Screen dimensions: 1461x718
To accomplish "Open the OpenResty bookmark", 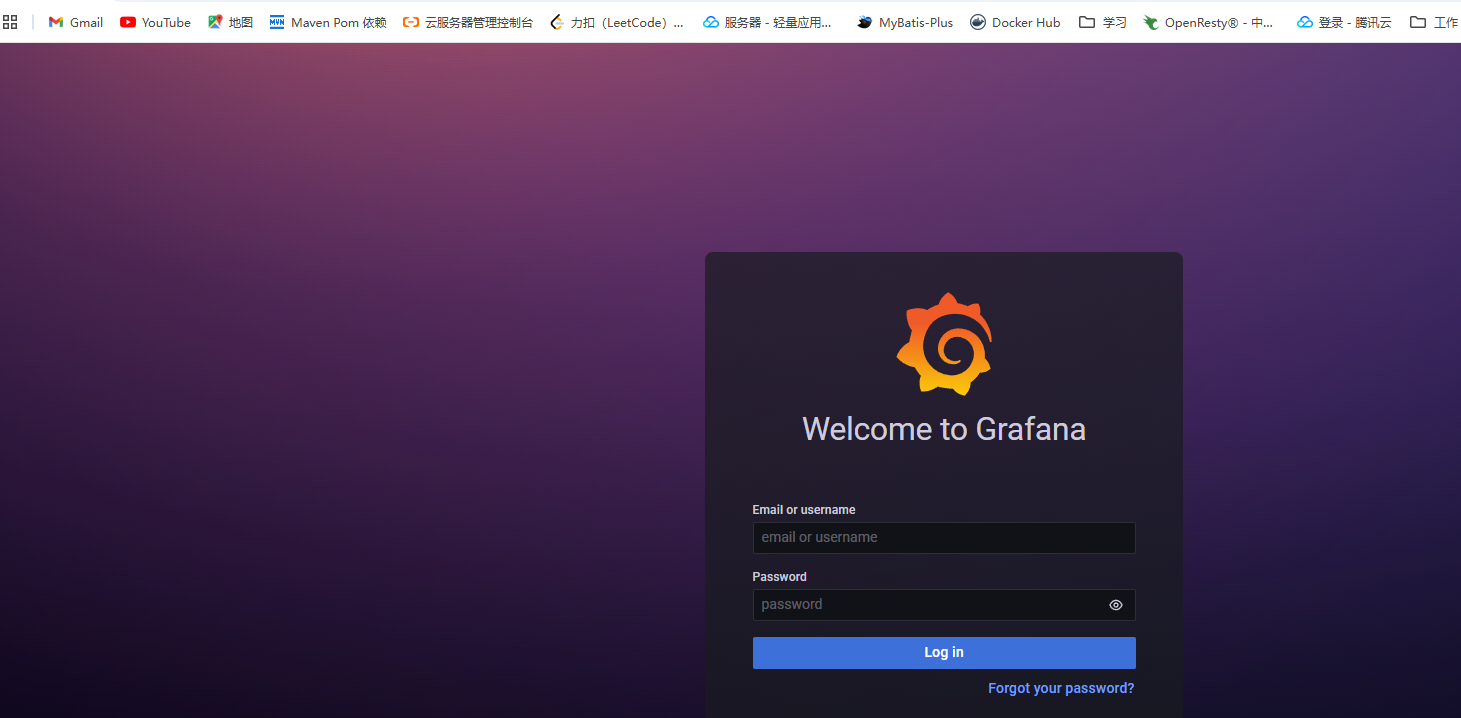I will click(1209, 22).
